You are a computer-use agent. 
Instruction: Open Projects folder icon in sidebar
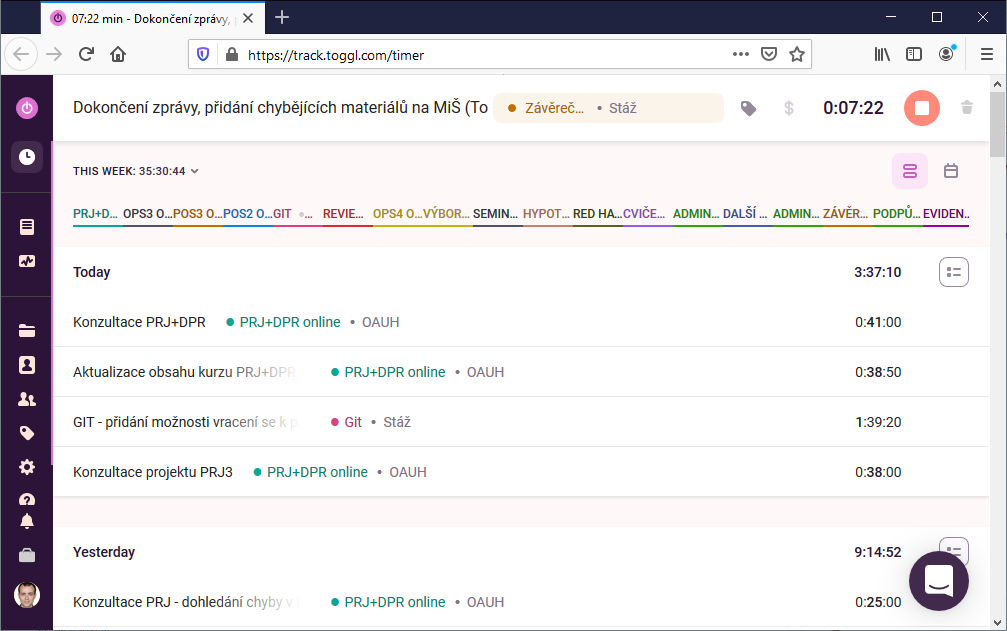click(x=27, y=331)
